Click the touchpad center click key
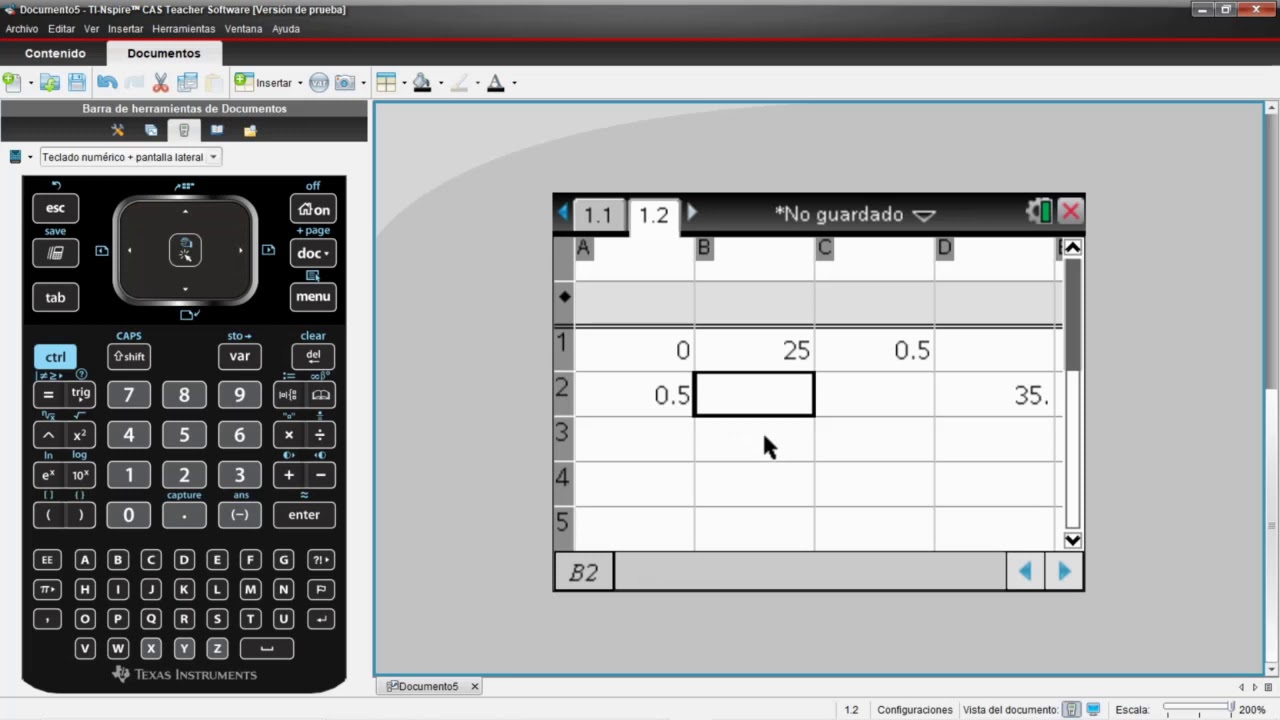 click(x=185, y=250)
